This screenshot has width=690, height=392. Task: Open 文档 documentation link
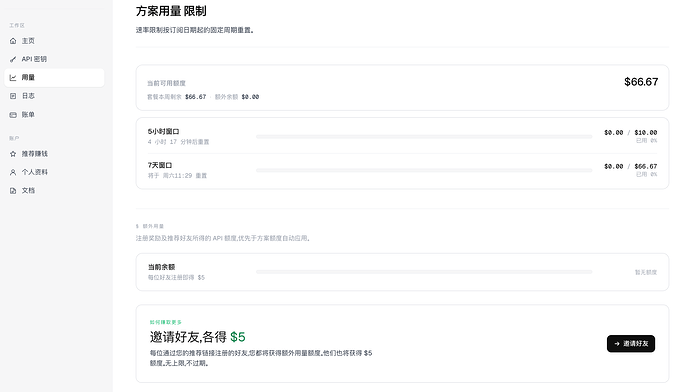pos(54,191)
